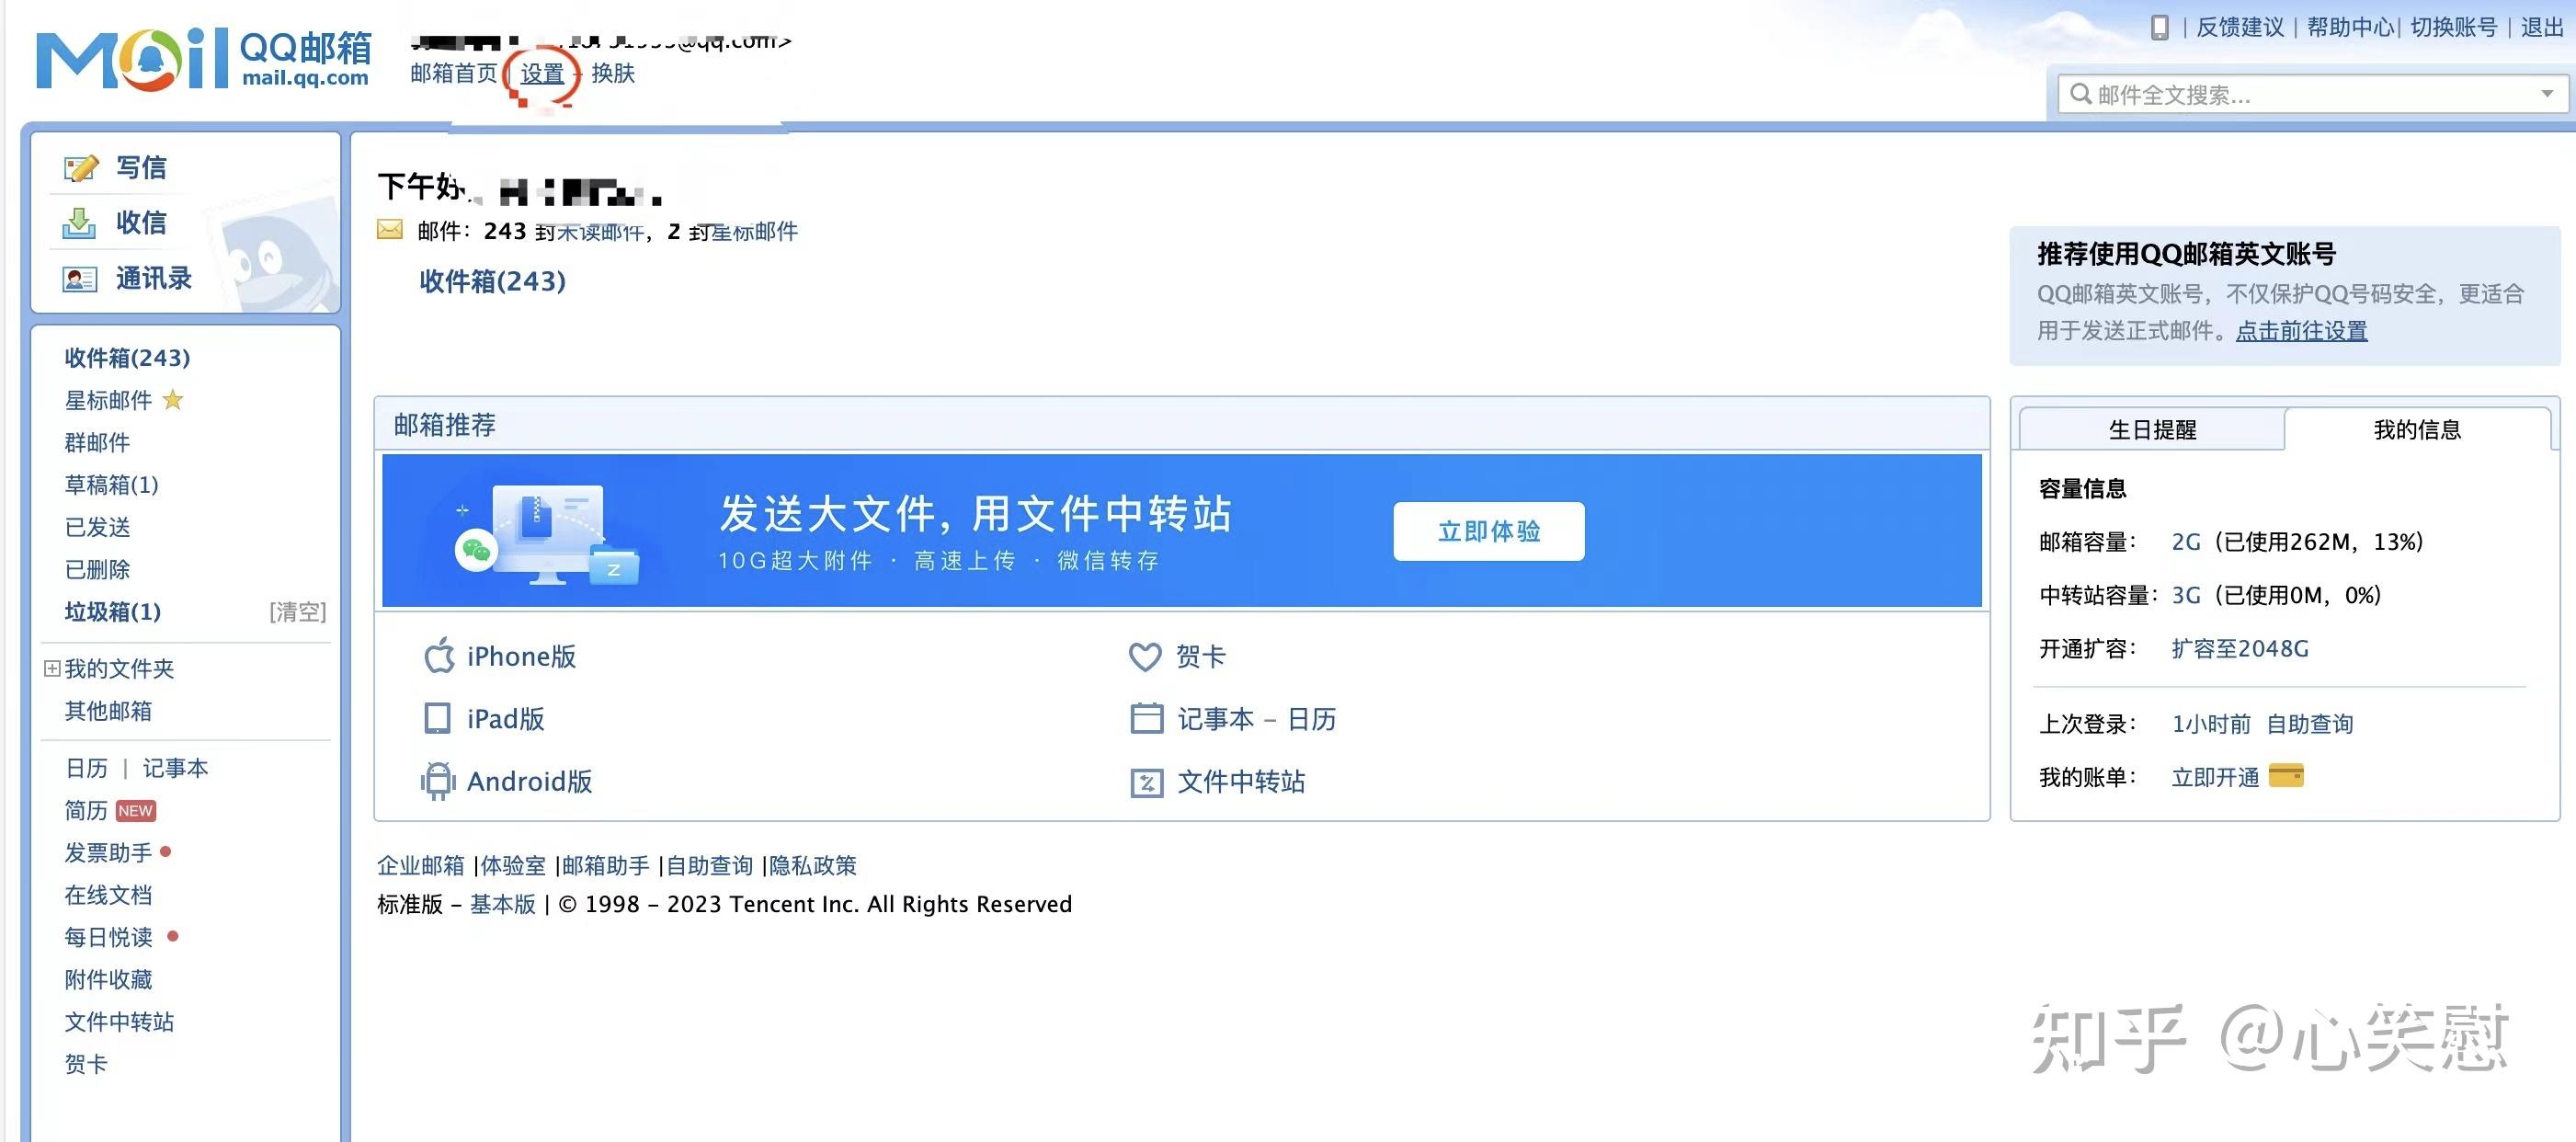The width and height of the screenshot is (2576, 1142).
Task: Click the compose mail pencil icon
Action: tap(80, 168)
